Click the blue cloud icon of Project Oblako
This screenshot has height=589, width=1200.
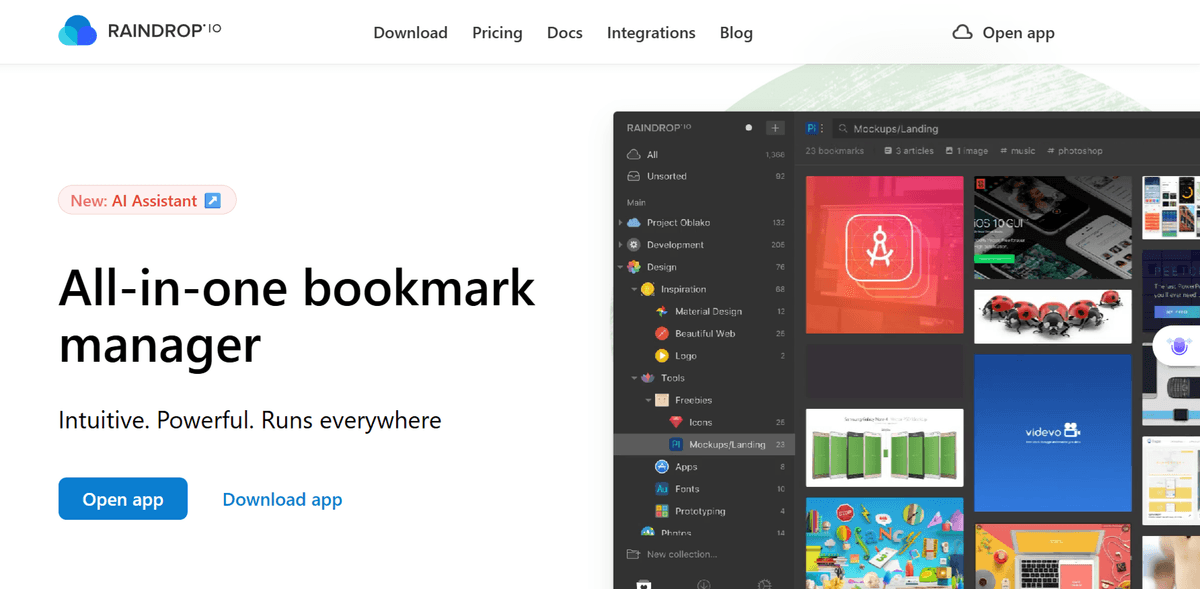coord(634,223)
